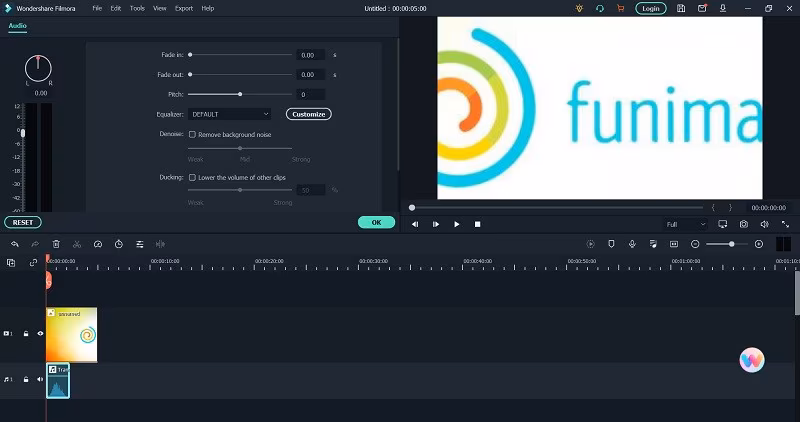Open the File menu
Viewport: 800px width, 422px height.
[x=97, y=8]
